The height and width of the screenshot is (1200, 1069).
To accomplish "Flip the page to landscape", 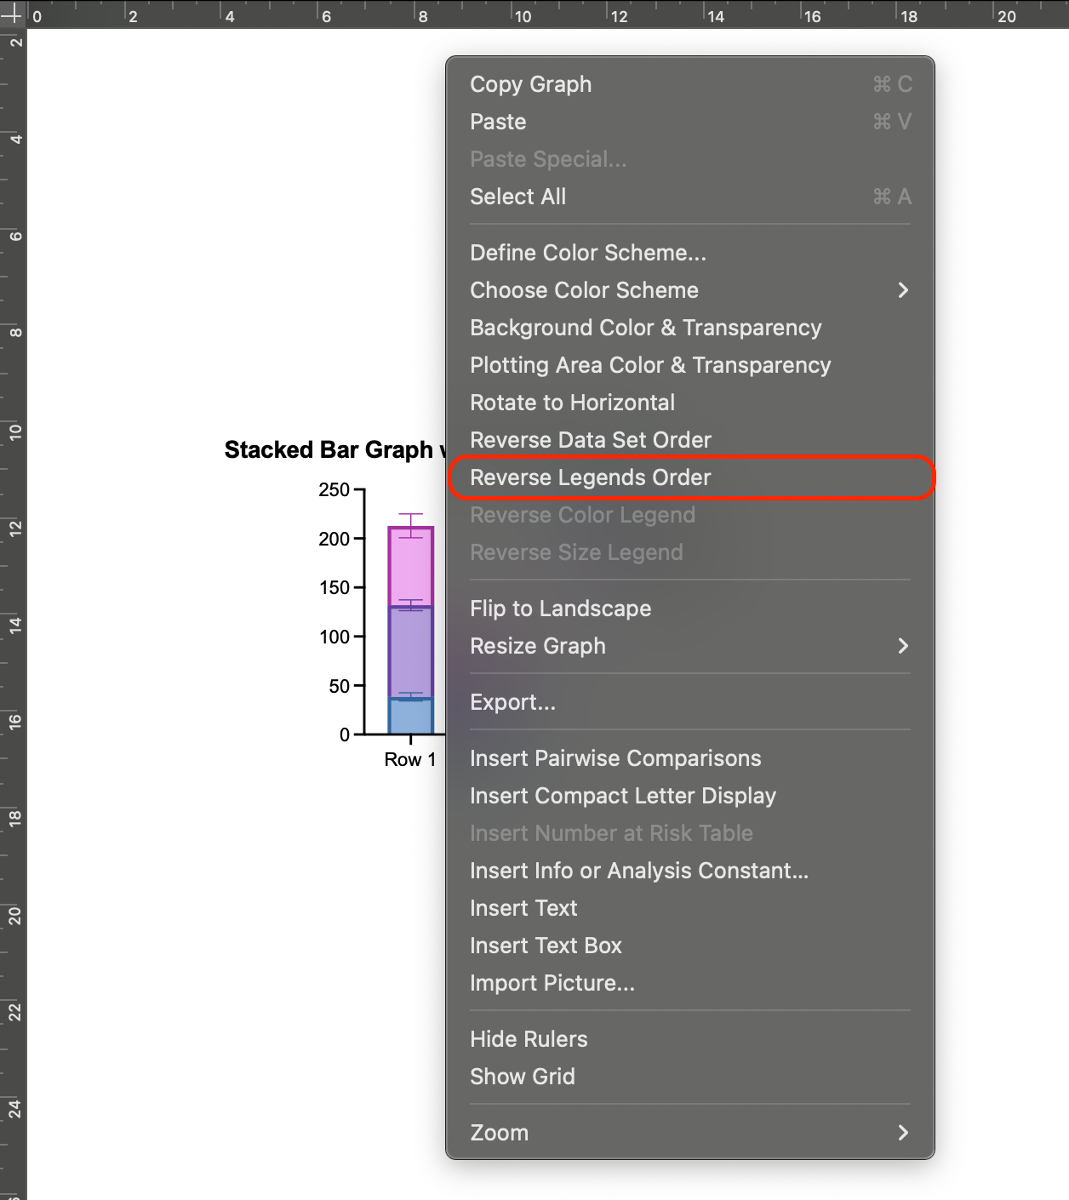I will 560,608.
